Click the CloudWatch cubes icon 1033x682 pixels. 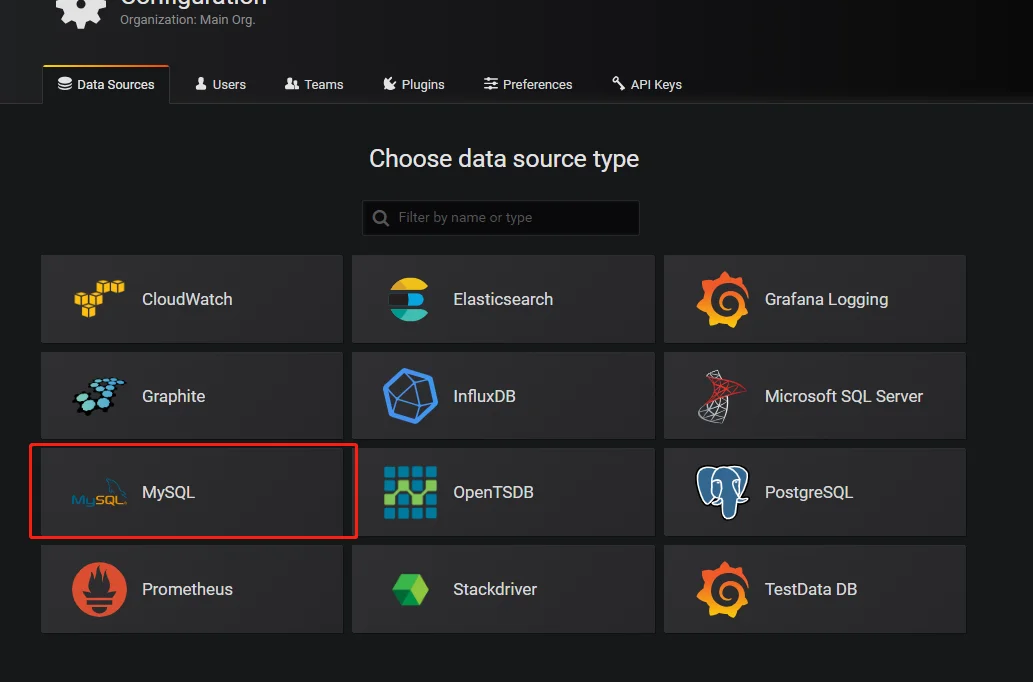[x=99, y=298]
